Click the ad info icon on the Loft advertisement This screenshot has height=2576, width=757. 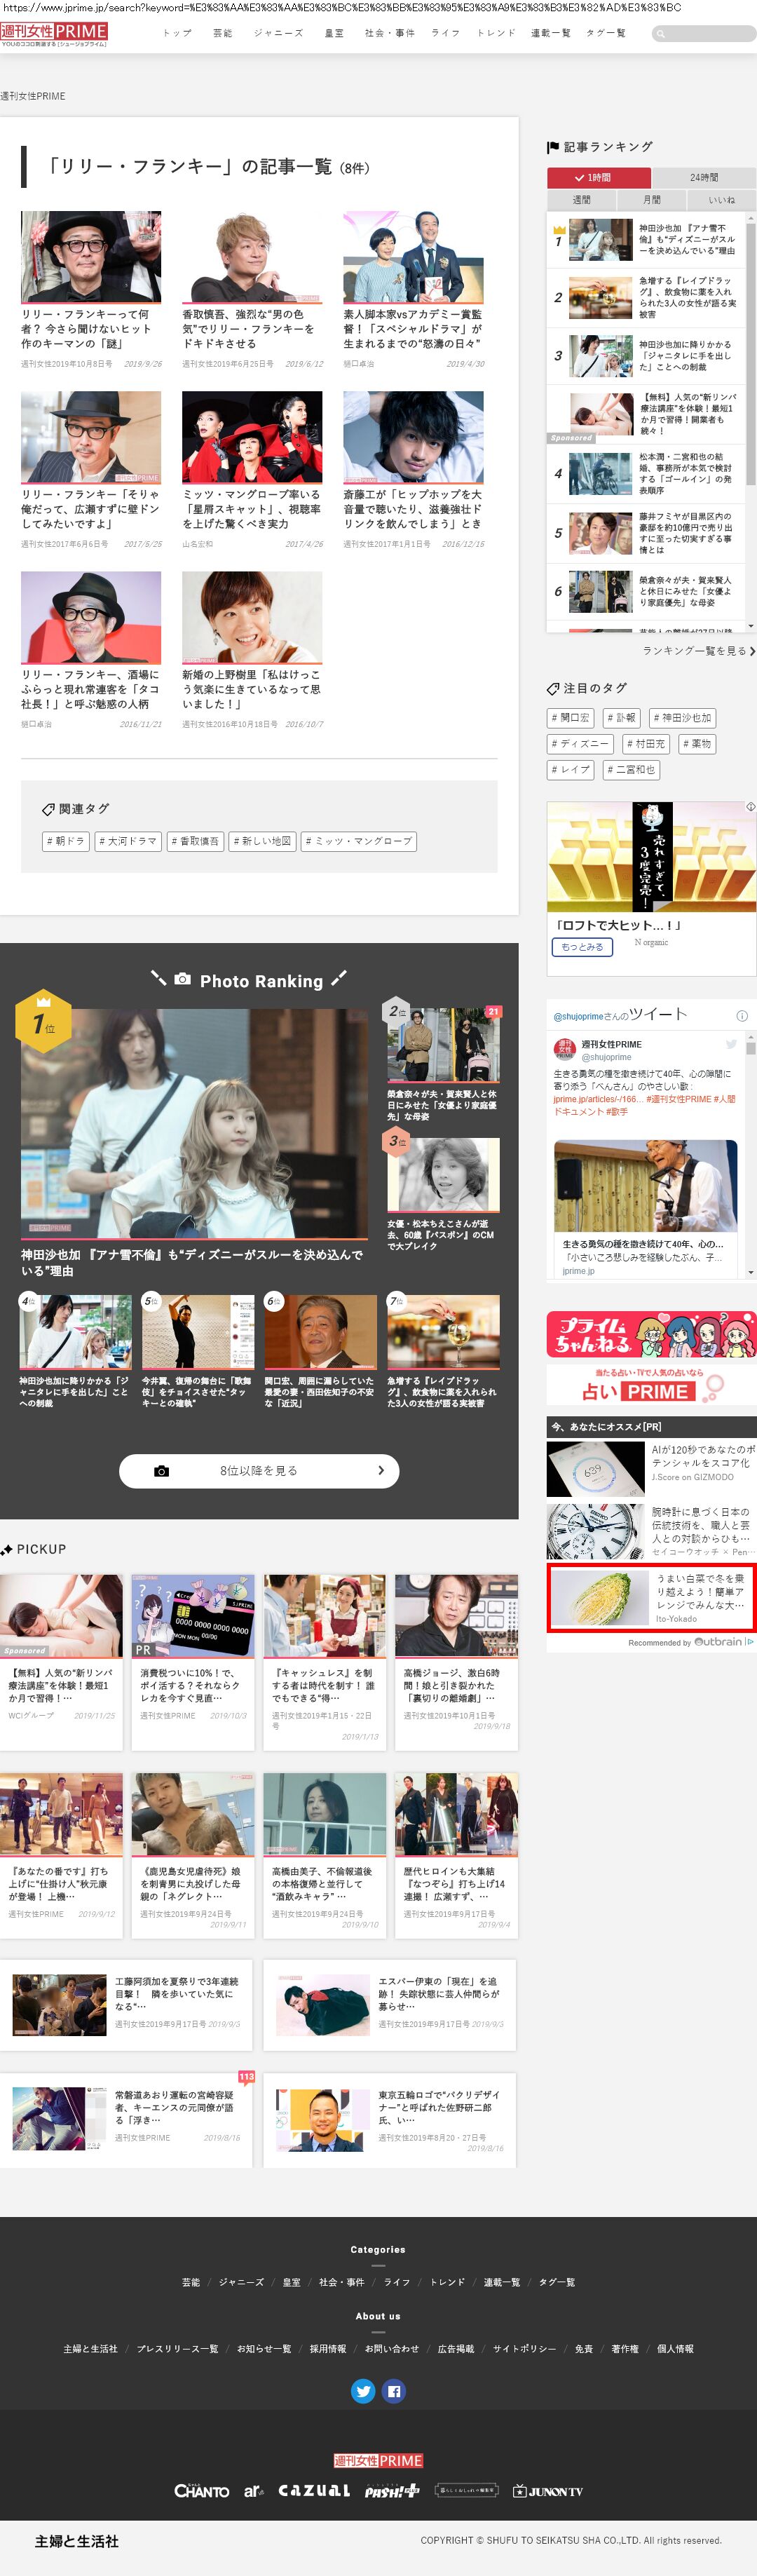750,806
